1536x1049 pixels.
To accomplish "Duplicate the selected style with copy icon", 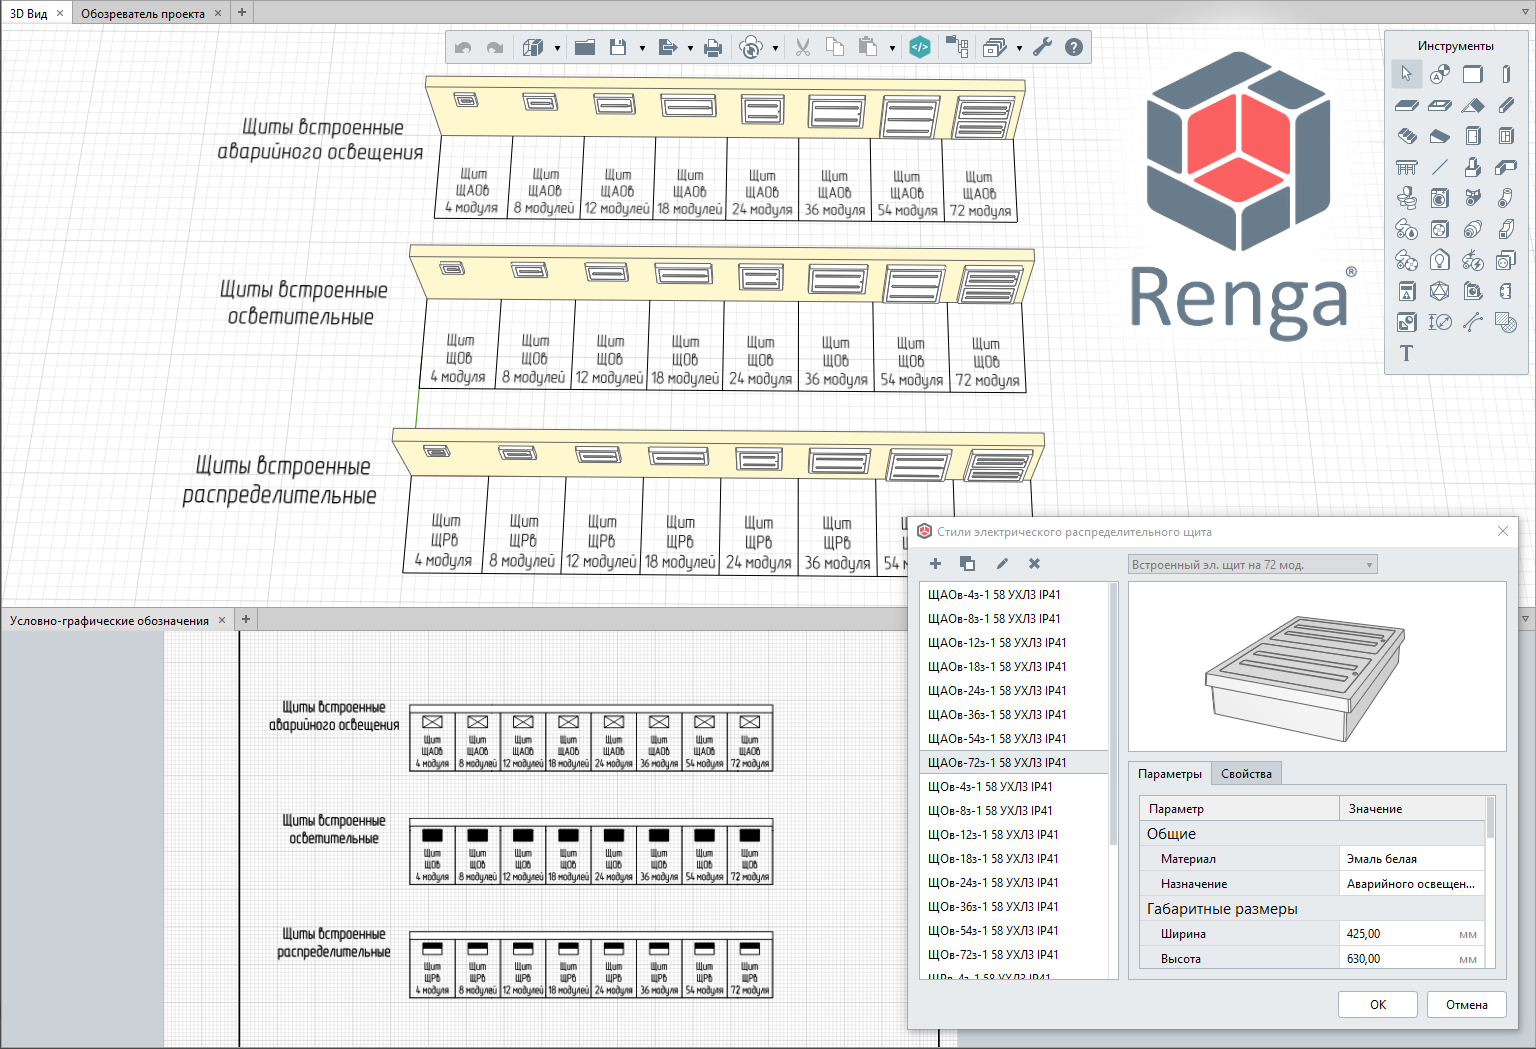I will [x=967, y=564].
